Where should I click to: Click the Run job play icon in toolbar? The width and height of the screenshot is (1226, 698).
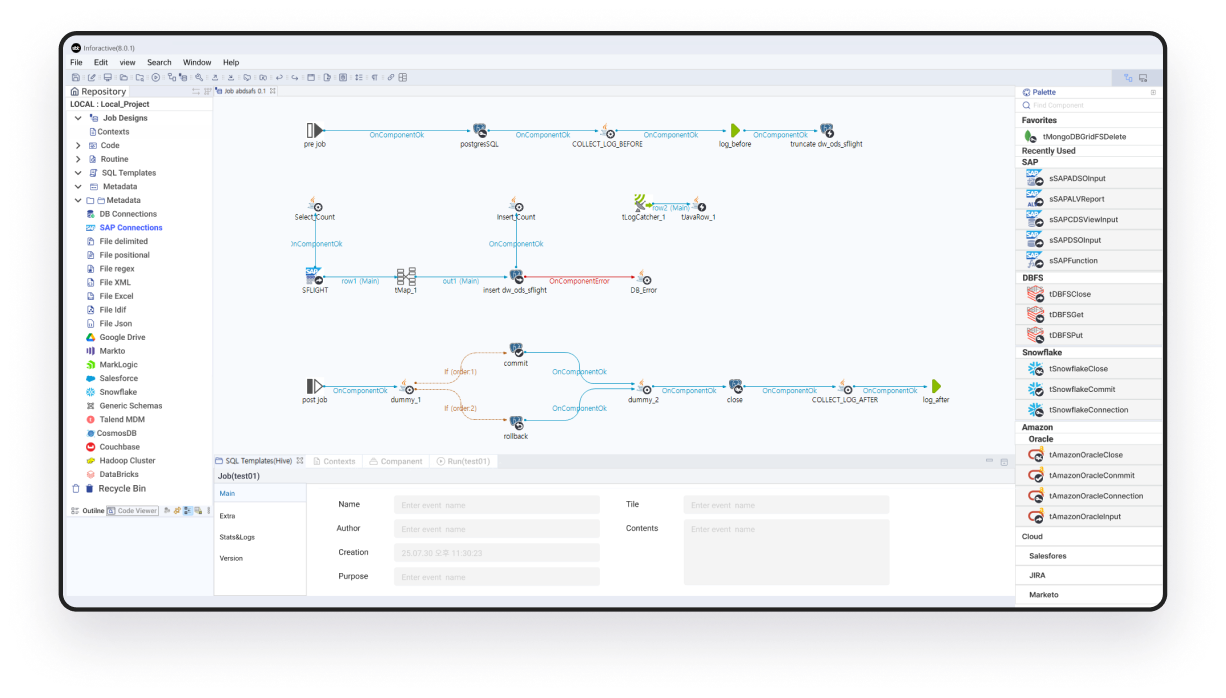coord(156,77)
